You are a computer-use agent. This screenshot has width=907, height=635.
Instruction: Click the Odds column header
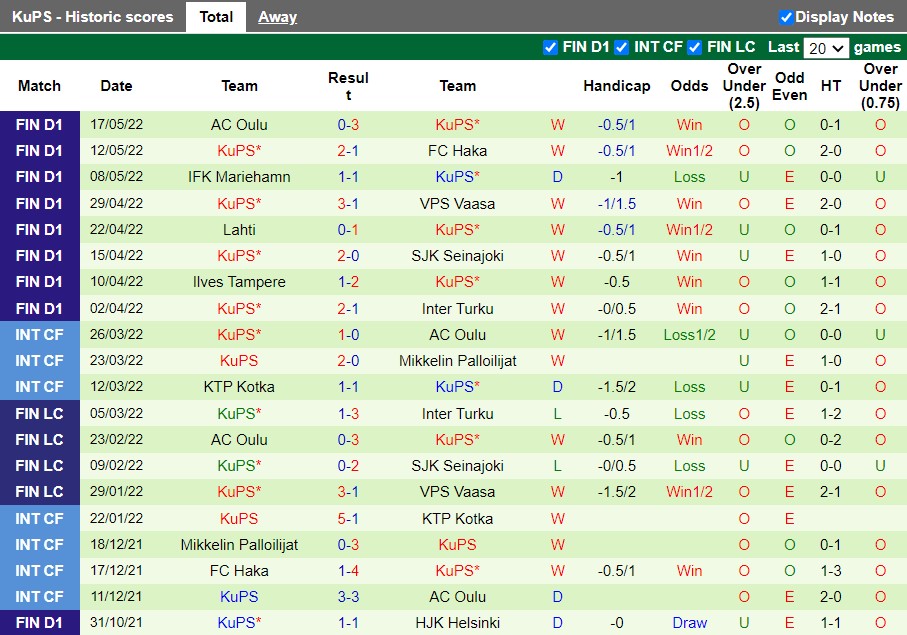(689, 86)
